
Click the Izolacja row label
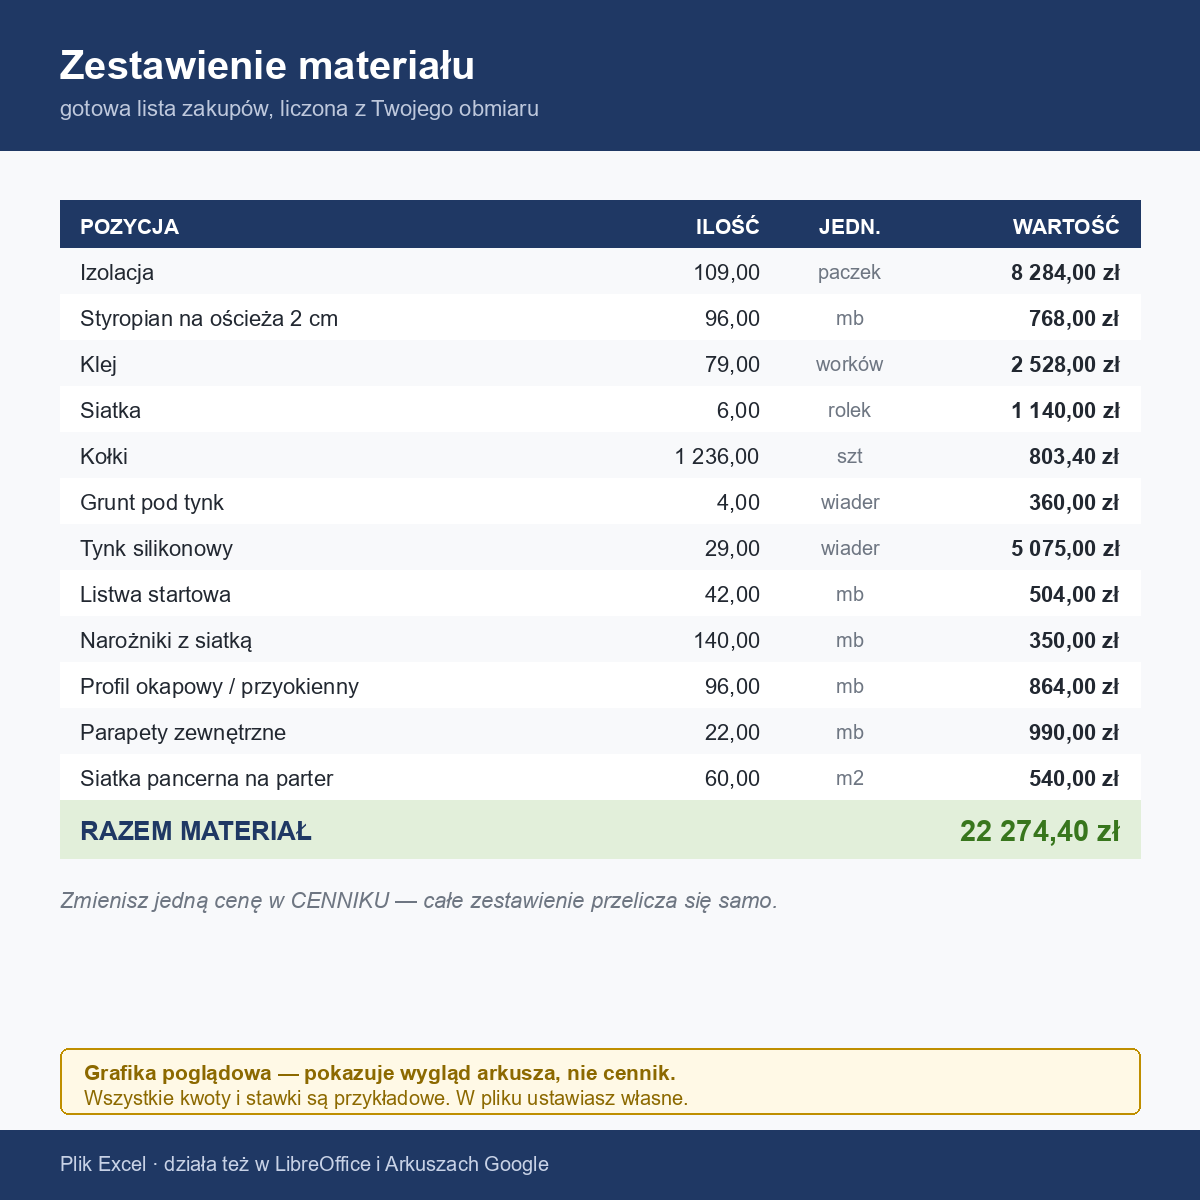point(117,272)
